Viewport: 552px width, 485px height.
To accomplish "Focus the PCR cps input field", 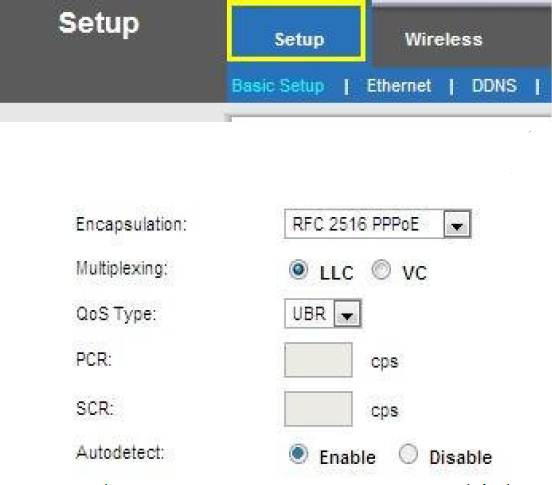I will [x=318, y=360].
